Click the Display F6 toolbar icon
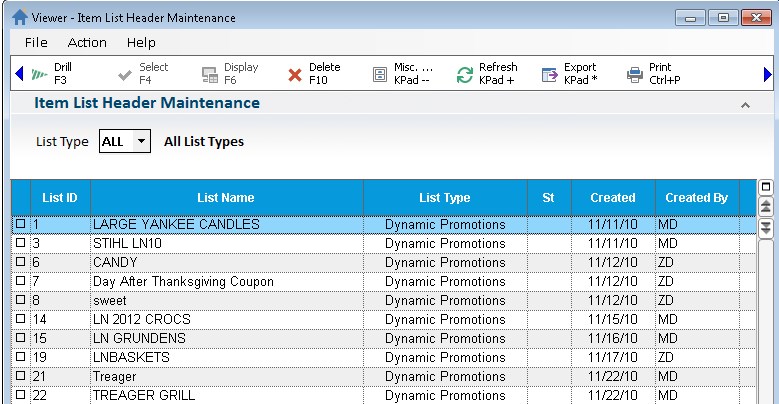This screenshot has width=779, height=404. (x=210, y=74)
